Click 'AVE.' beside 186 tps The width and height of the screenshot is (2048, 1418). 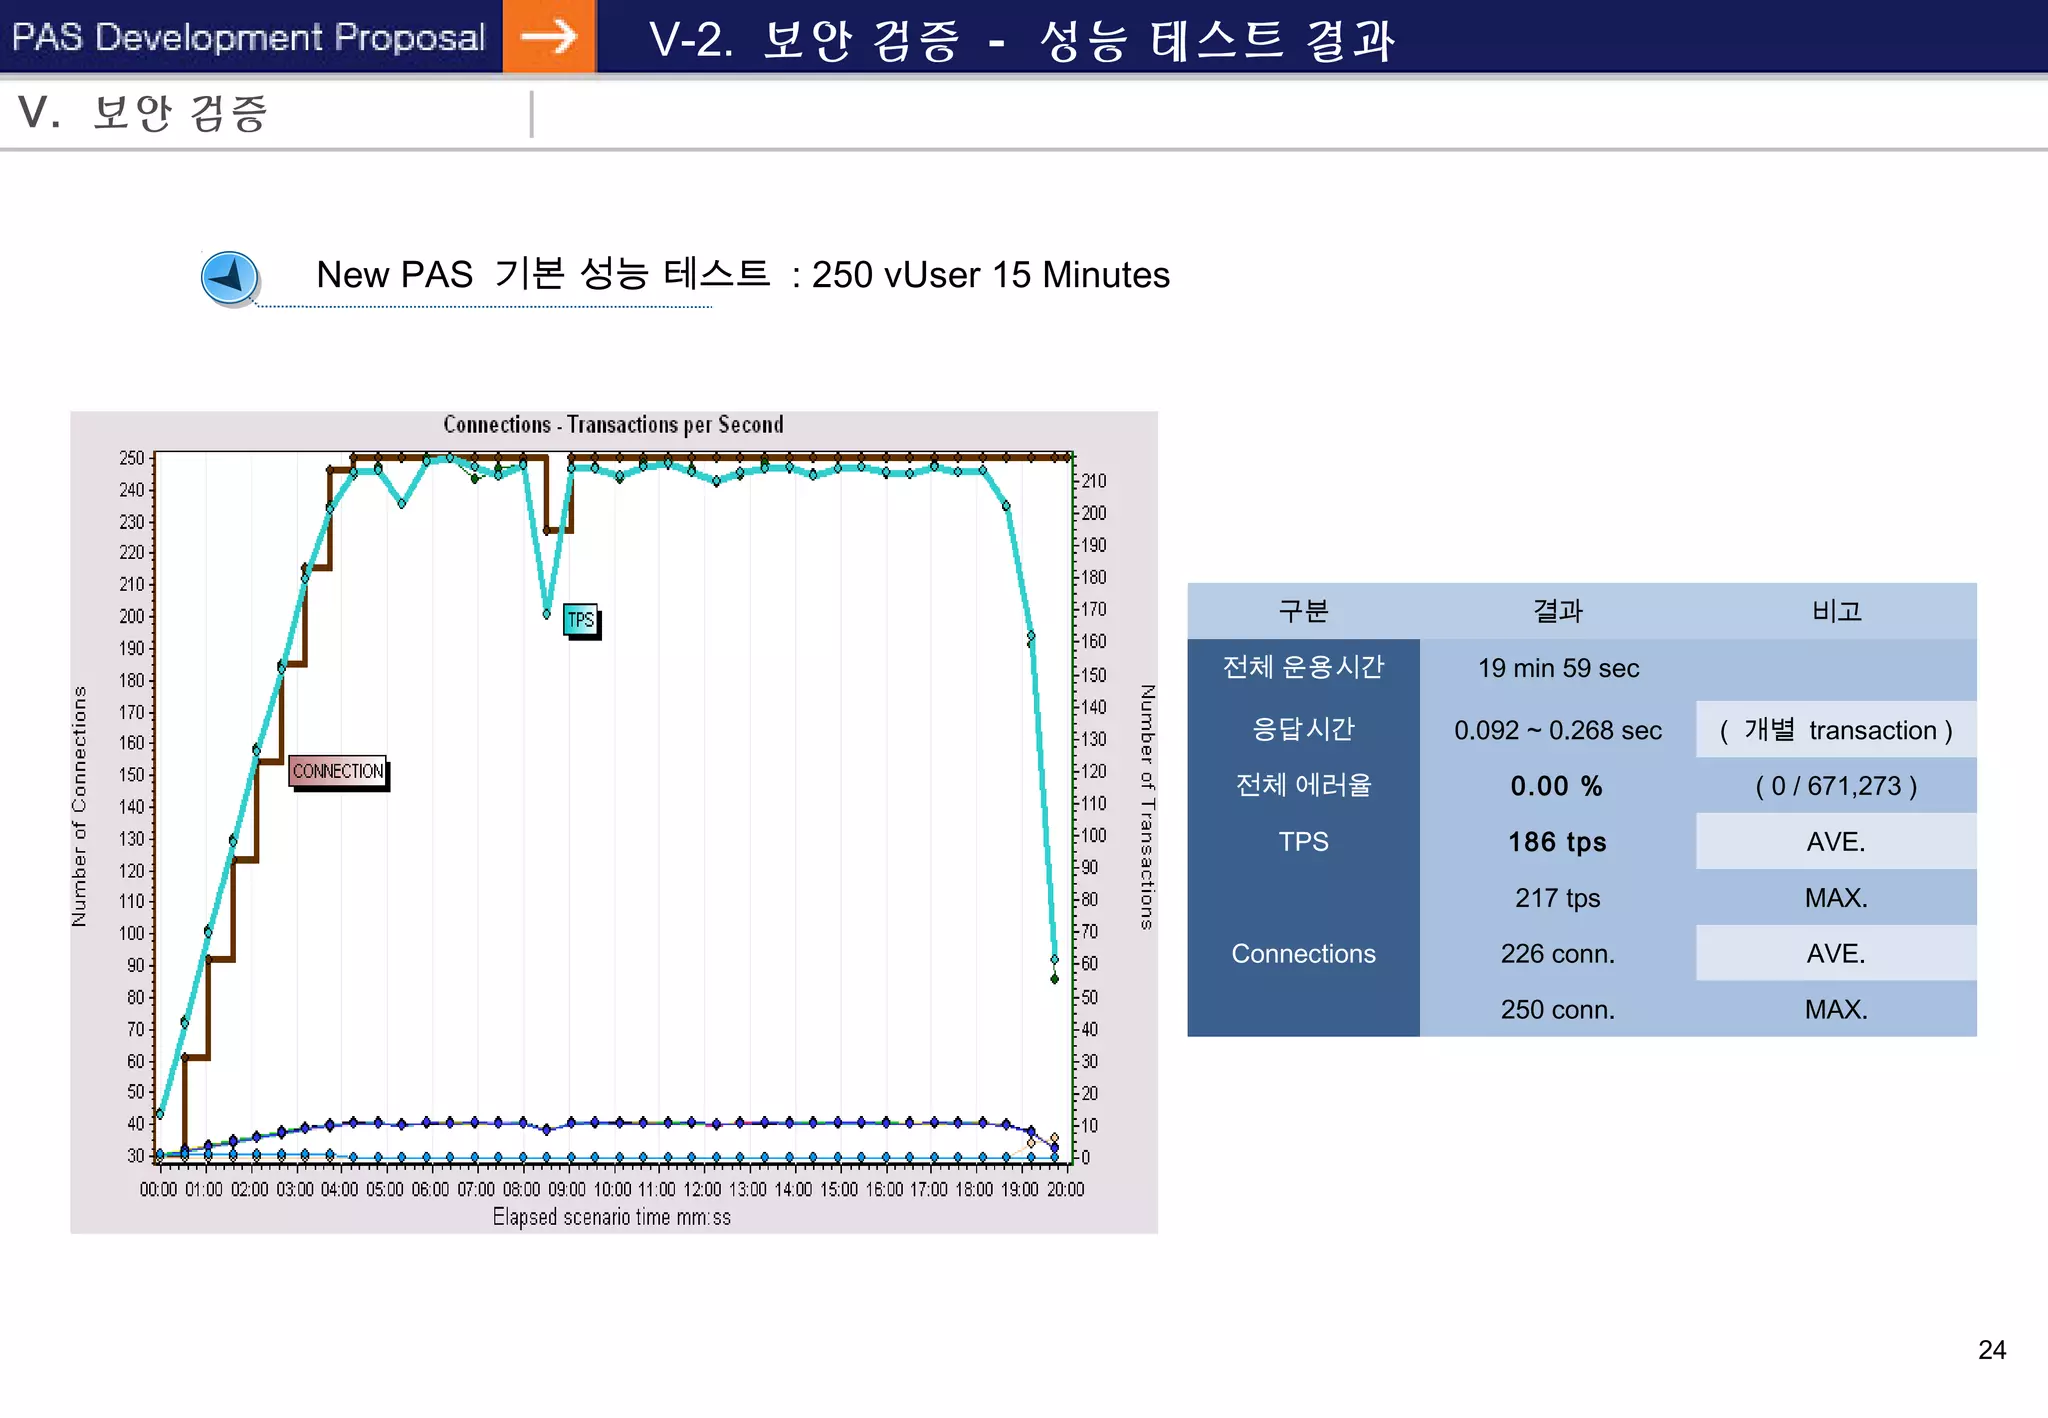[1836, 842]
